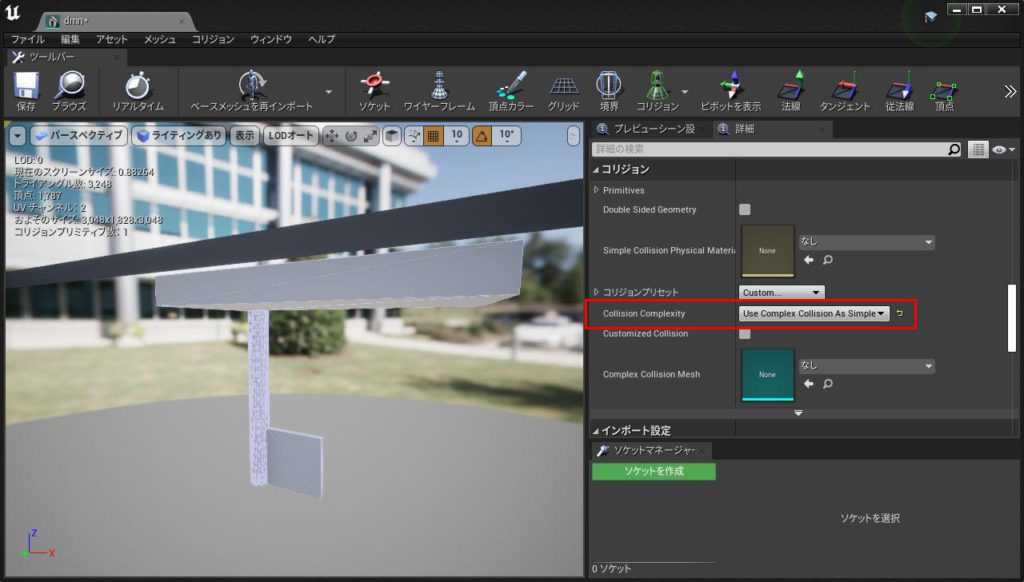Use selected asset arrow for Complex Collision Mesh
Image resolution: width=1024 pixels, height=582 pixels.
808,384
